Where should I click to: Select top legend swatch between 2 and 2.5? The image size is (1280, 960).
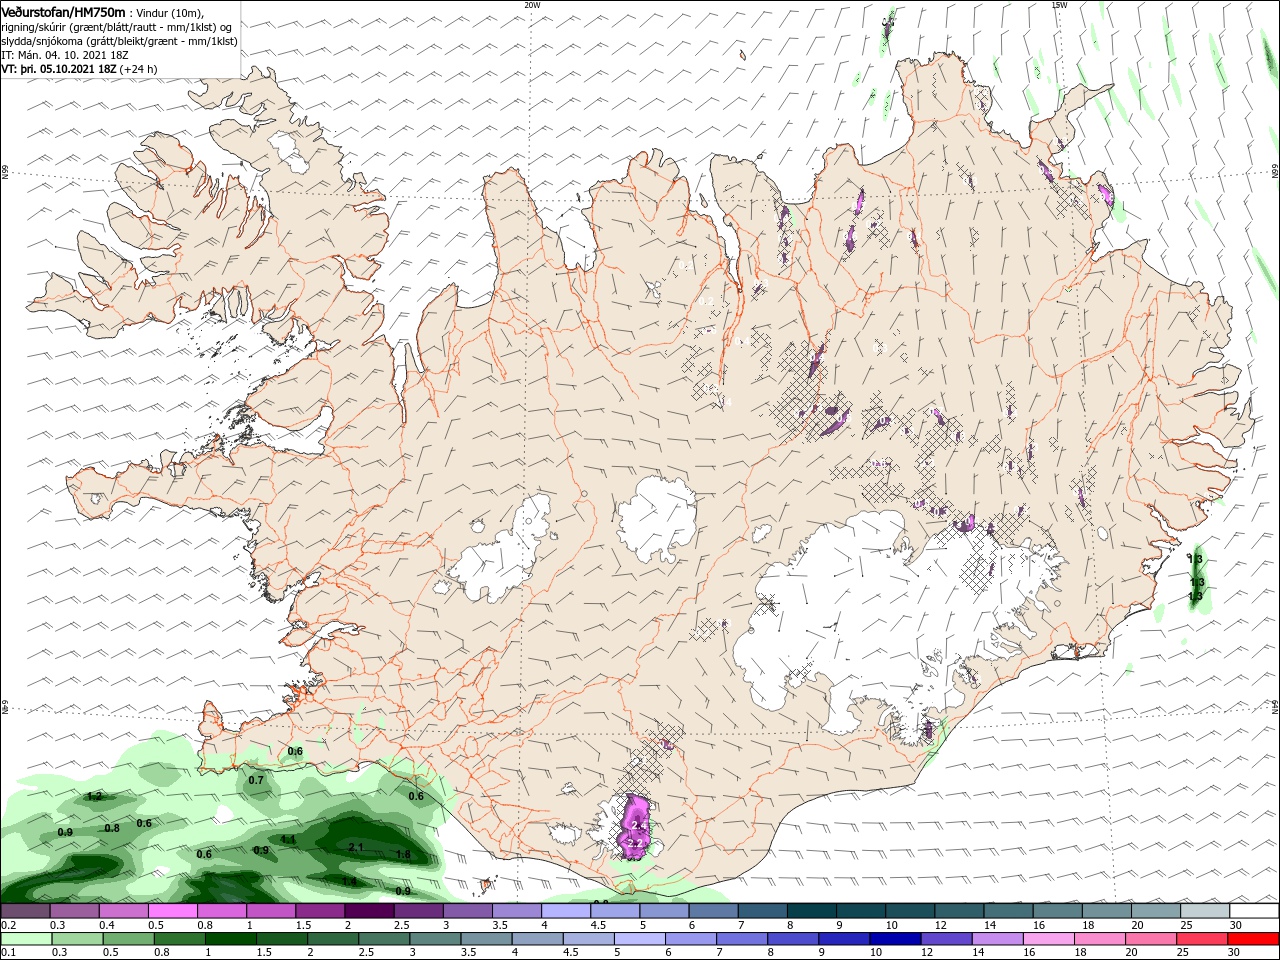(x=369, y=911)
